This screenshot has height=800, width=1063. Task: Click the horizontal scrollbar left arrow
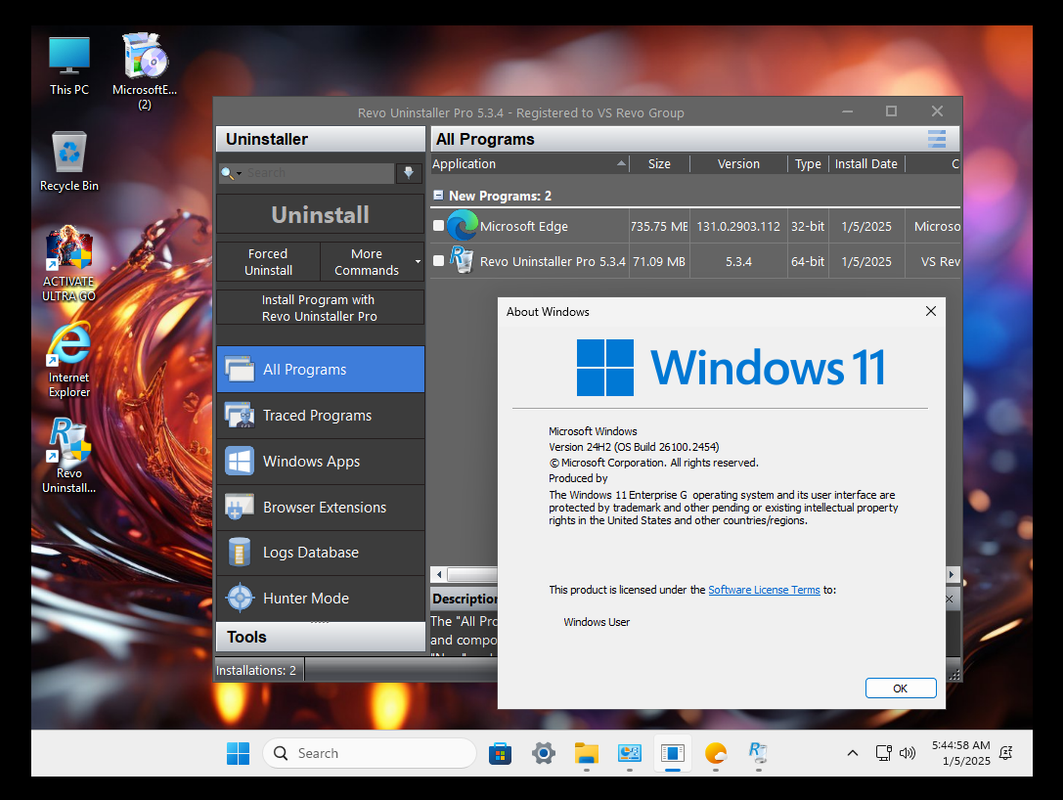pos(439,574)
